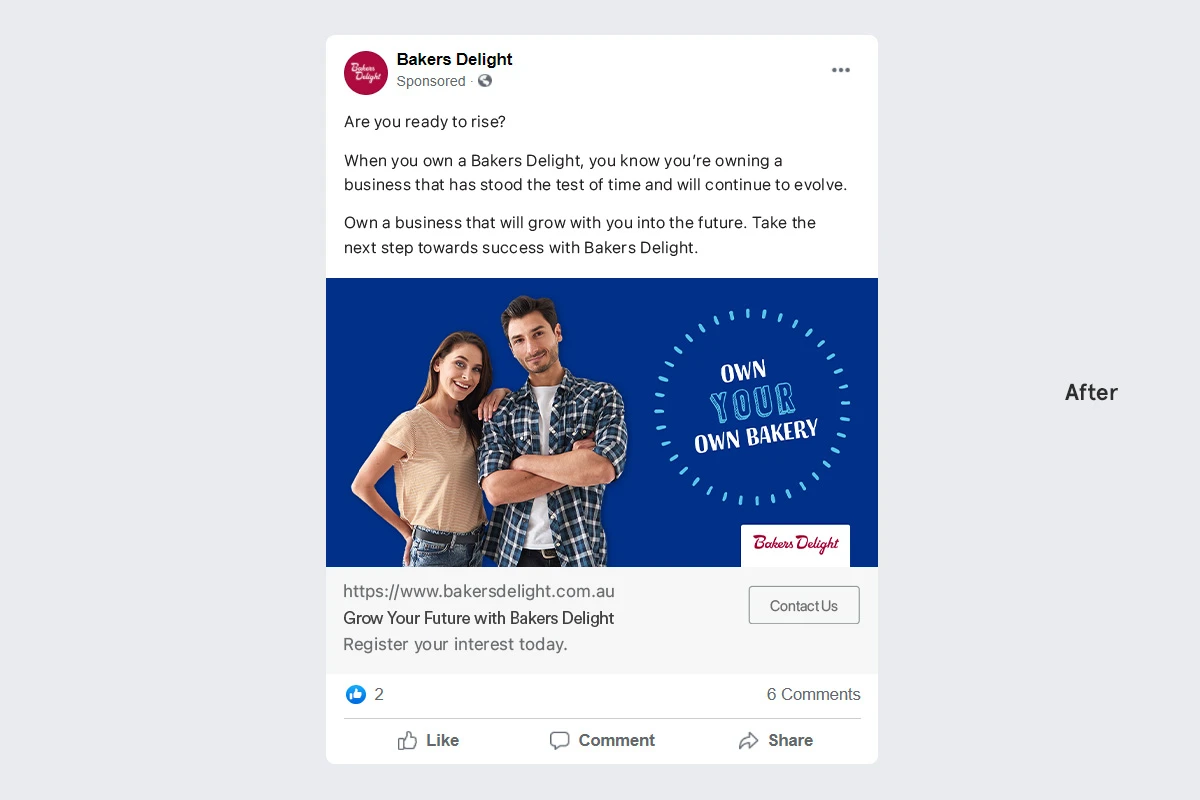This screenshot has height=800, width=1200.
Task: Click the Bakers Delight logo in ad image
Action: click(x=795, y=545)
